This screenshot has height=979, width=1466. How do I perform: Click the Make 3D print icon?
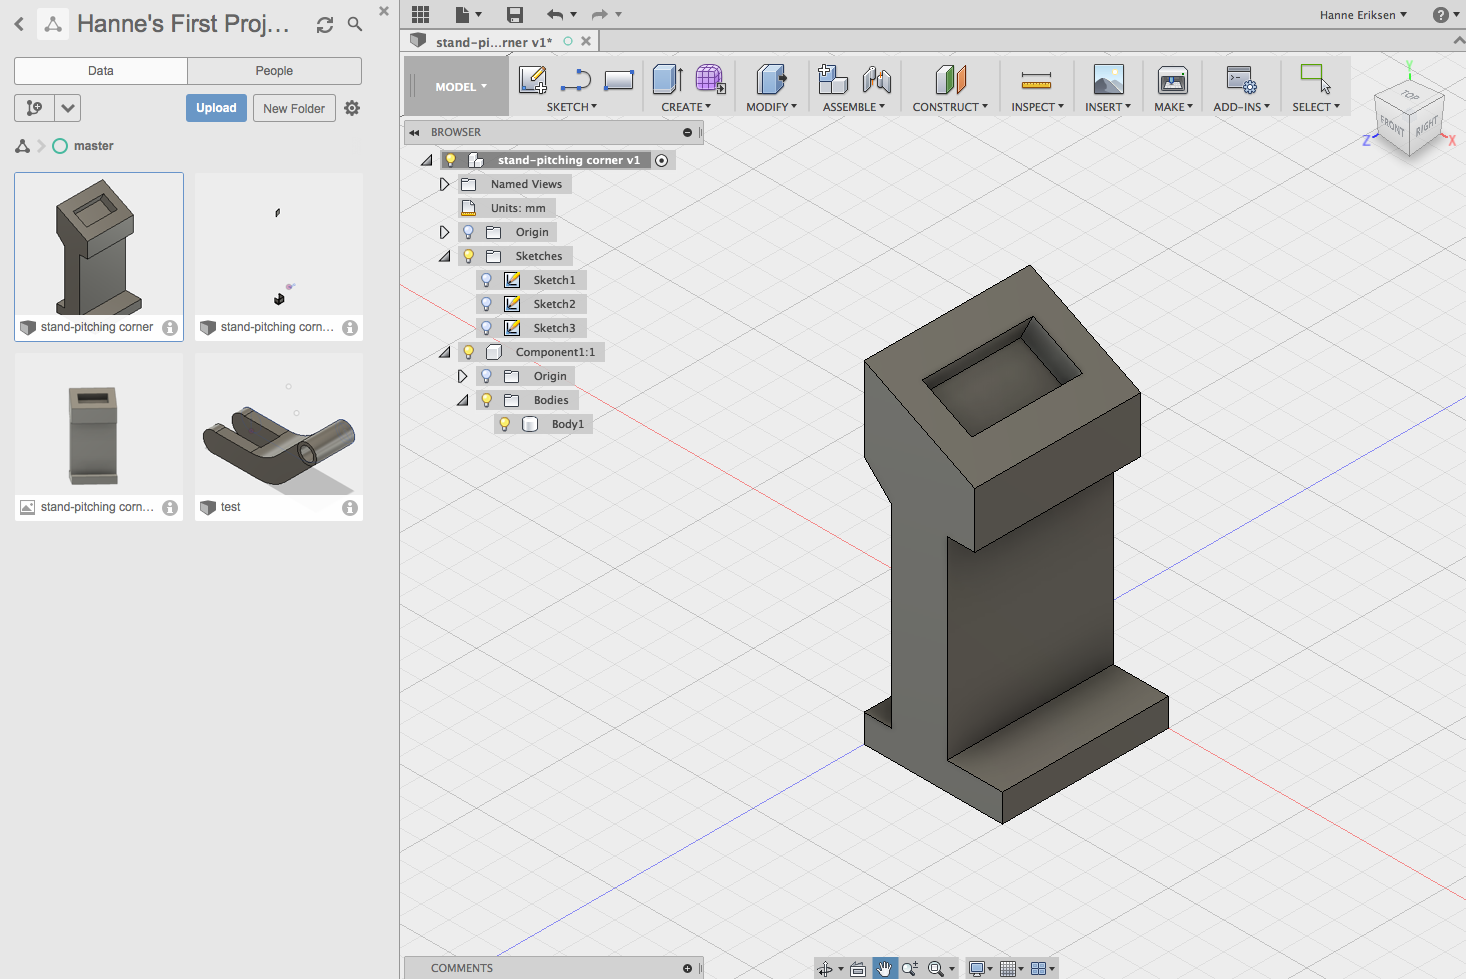[1173, 80]
